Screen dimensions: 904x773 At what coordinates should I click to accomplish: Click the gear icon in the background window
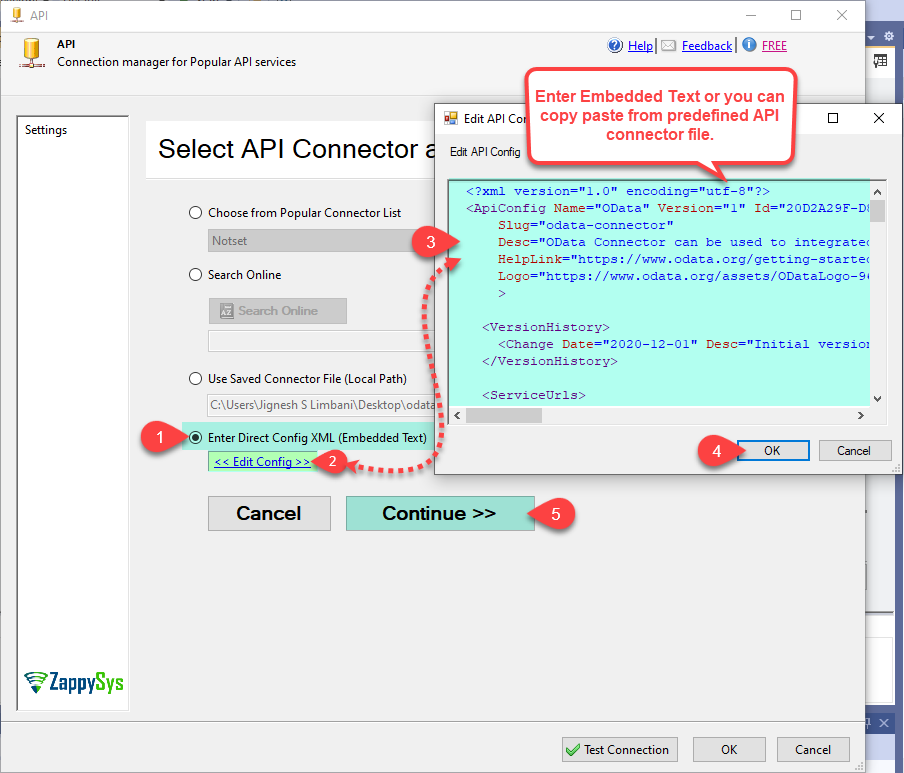(889, 36)
